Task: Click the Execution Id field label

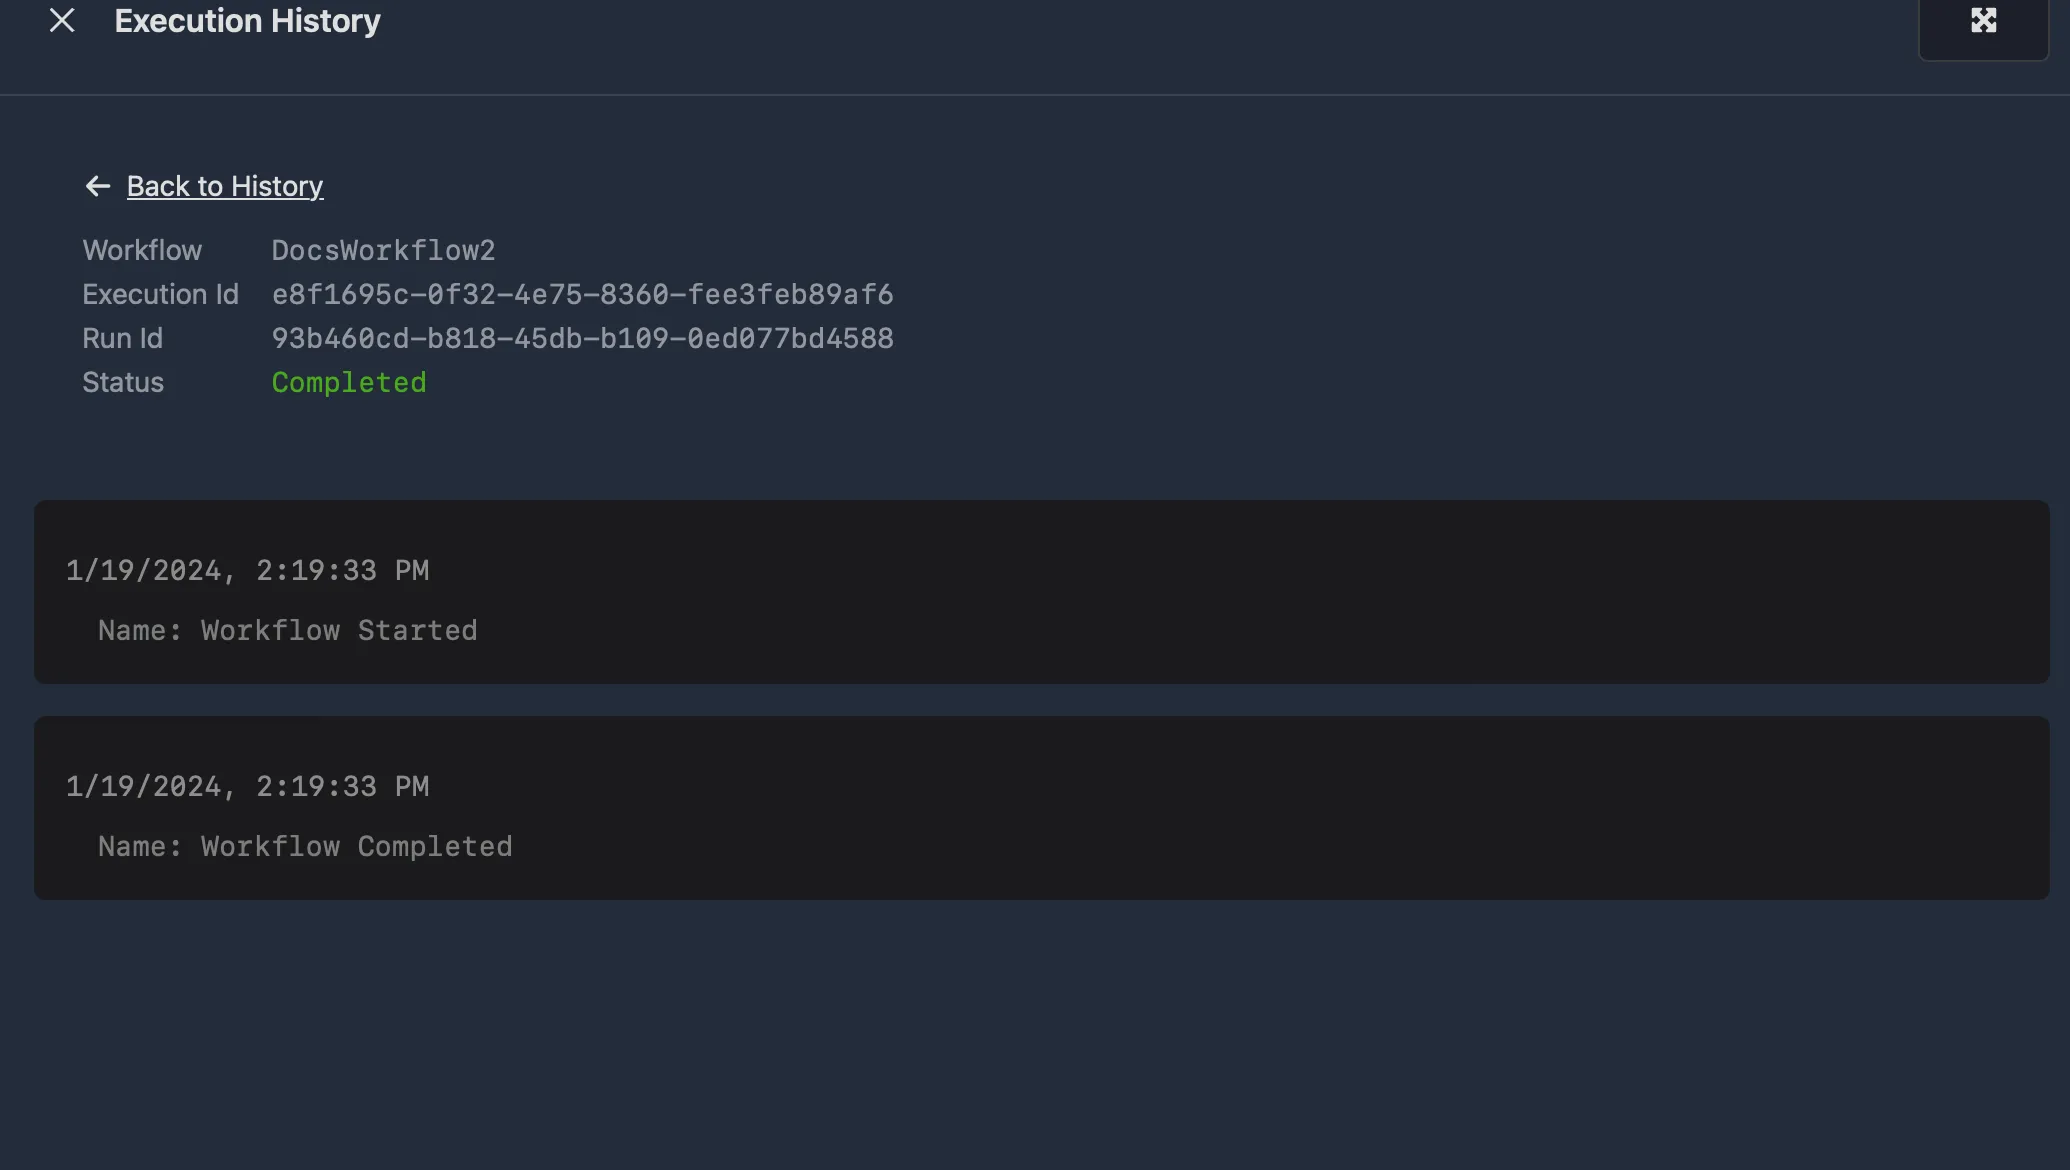Action: click(160, 294)
